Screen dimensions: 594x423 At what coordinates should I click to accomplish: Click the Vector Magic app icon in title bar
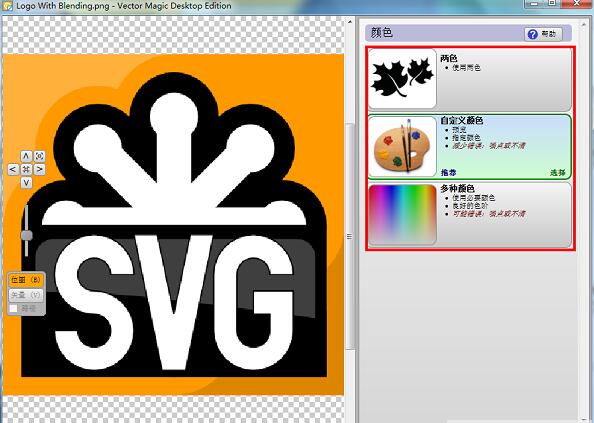click(x=7, y=6)
